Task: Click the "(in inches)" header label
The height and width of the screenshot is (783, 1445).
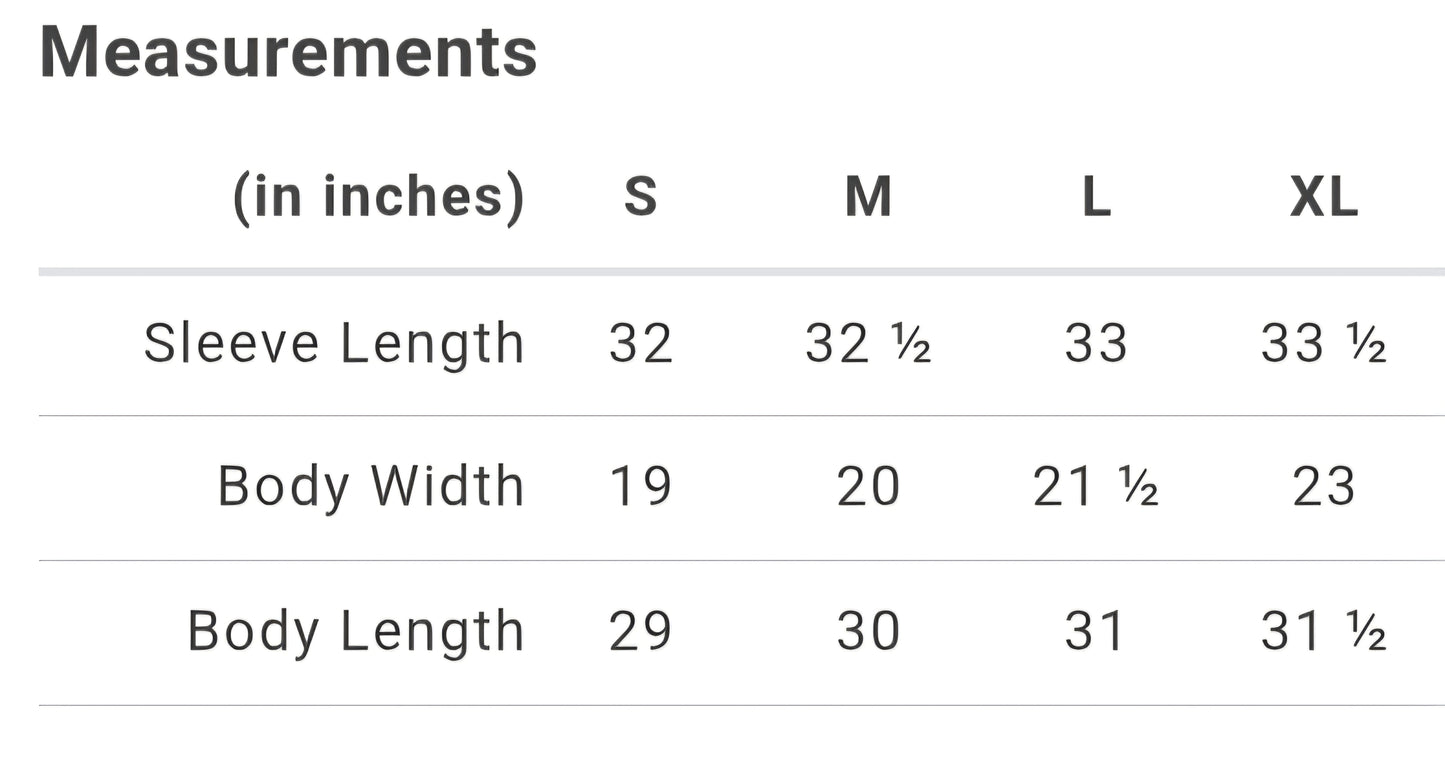Action: pyautogui.click(x=378, y=196)
